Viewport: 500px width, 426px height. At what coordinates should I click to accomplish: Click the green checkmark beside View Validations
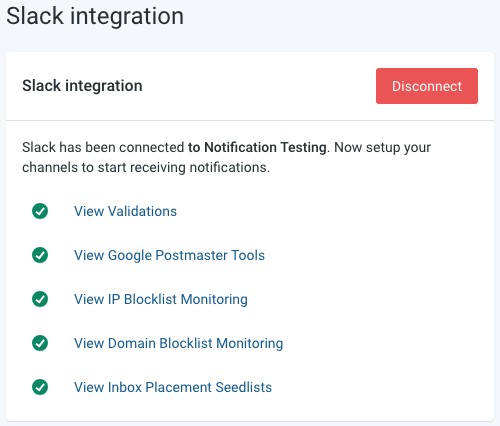click(x=40, y=211)
